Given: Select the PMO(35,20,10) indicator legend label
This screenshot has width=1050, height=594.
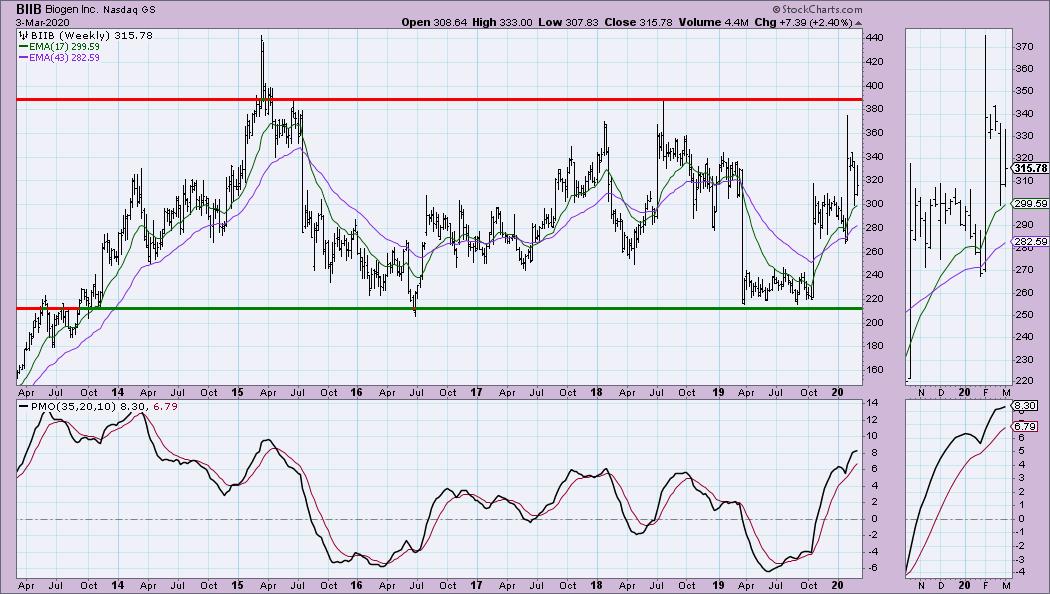Looking at the screenshot, I should (x=72, y=406).
